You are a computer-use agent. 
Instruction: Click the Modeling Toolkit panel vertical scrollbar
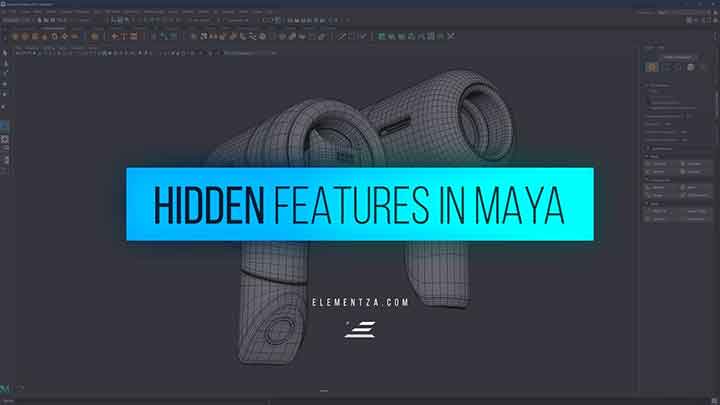pos(716,100)
